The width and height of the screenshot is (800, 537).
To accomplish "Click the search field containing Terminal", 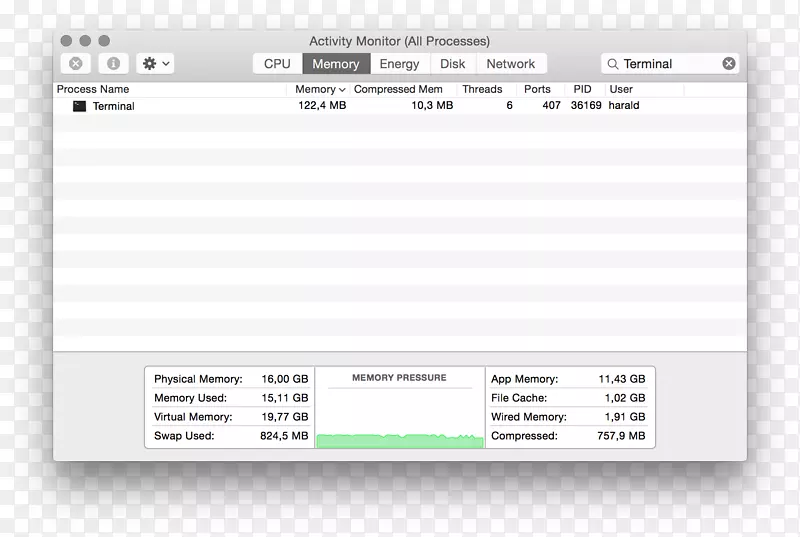I will click(x=670, y=64).
